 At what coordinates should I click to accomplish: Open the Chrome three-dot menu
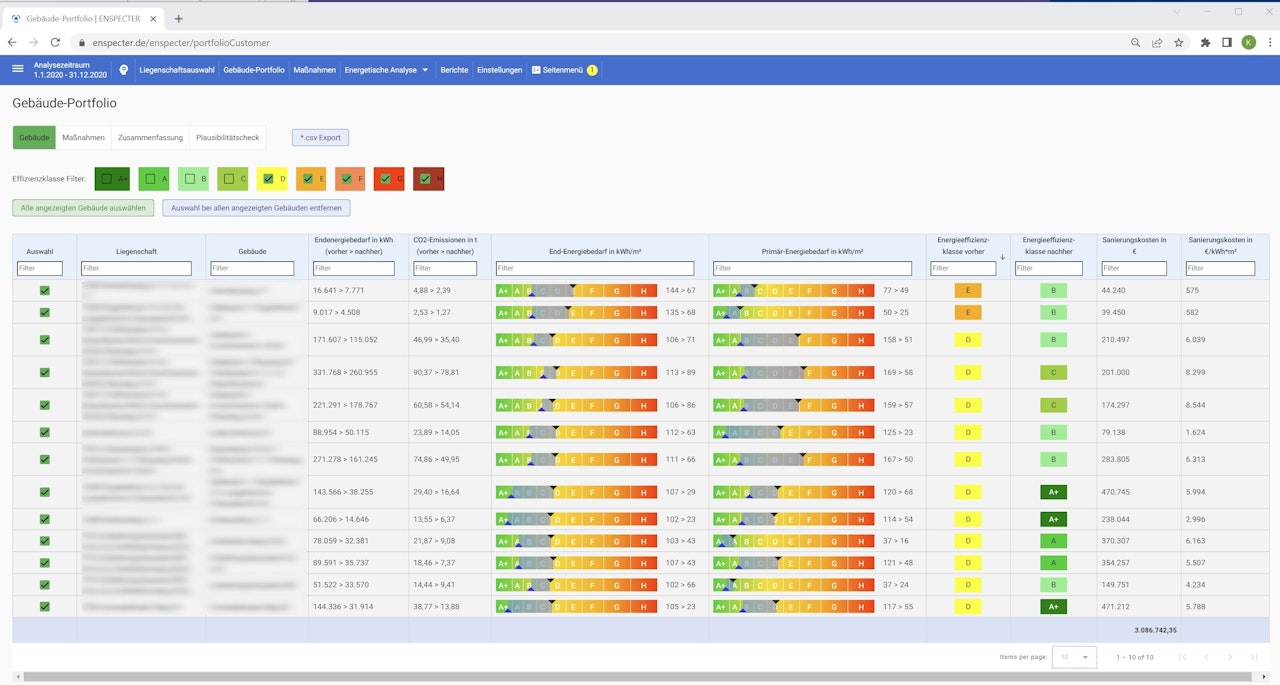1268,43
